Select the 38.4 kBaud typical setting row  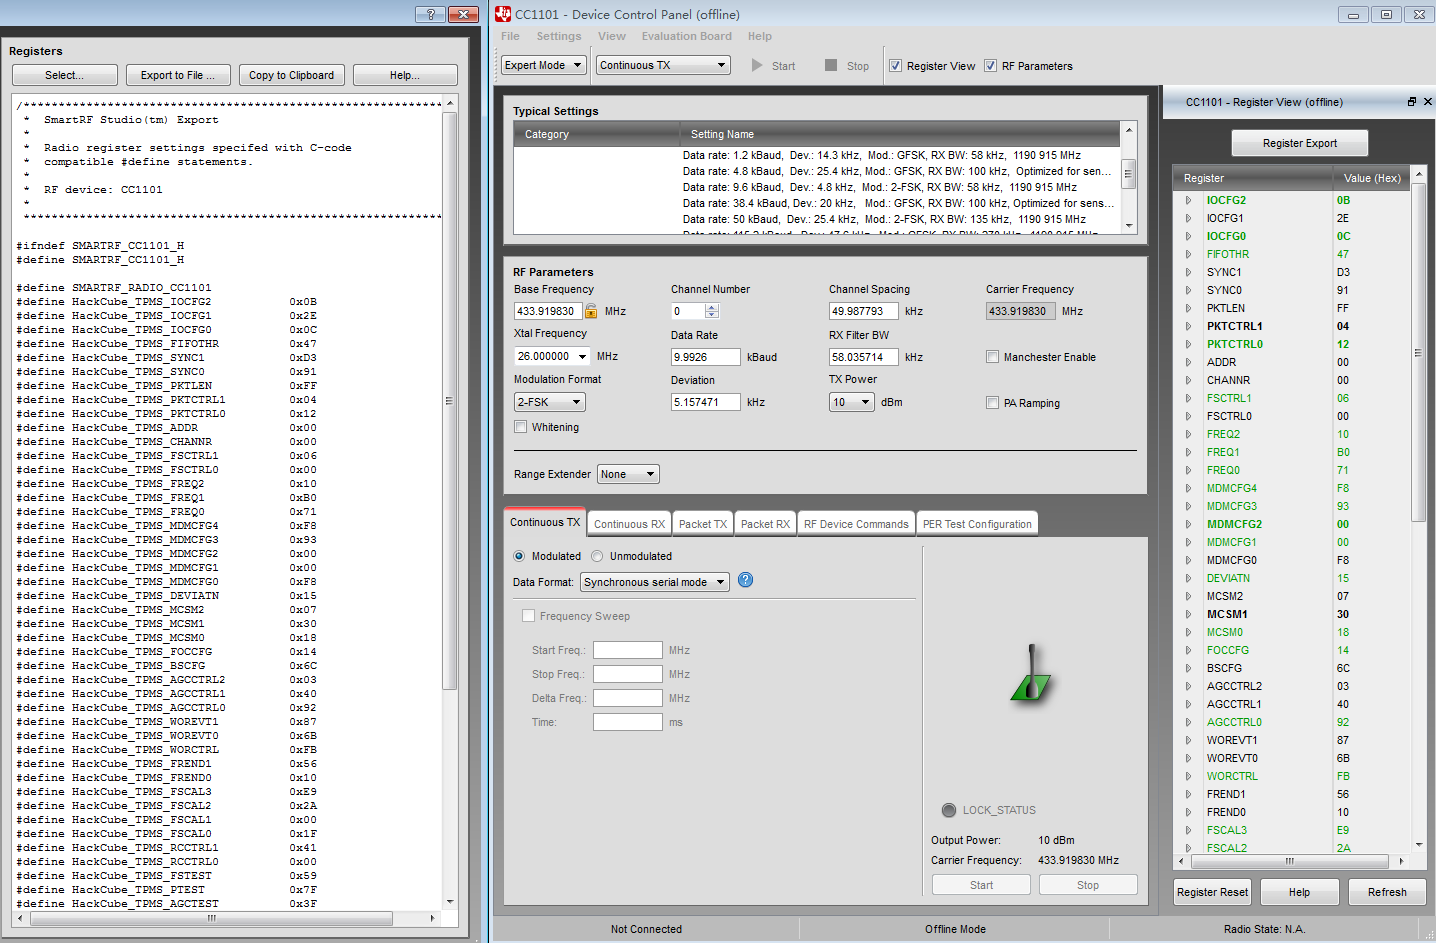pos(899,203)
